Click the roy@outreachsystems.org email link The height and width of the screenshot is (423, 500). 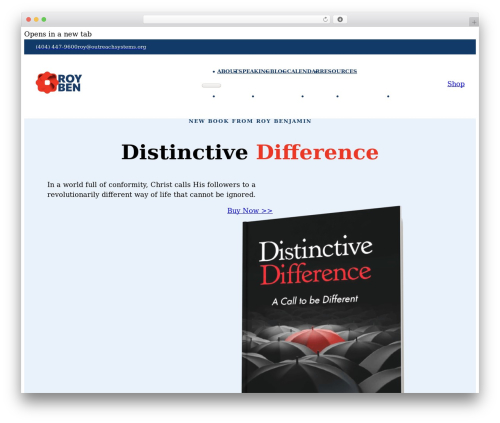pyautogui.click(x=112, y=47)
